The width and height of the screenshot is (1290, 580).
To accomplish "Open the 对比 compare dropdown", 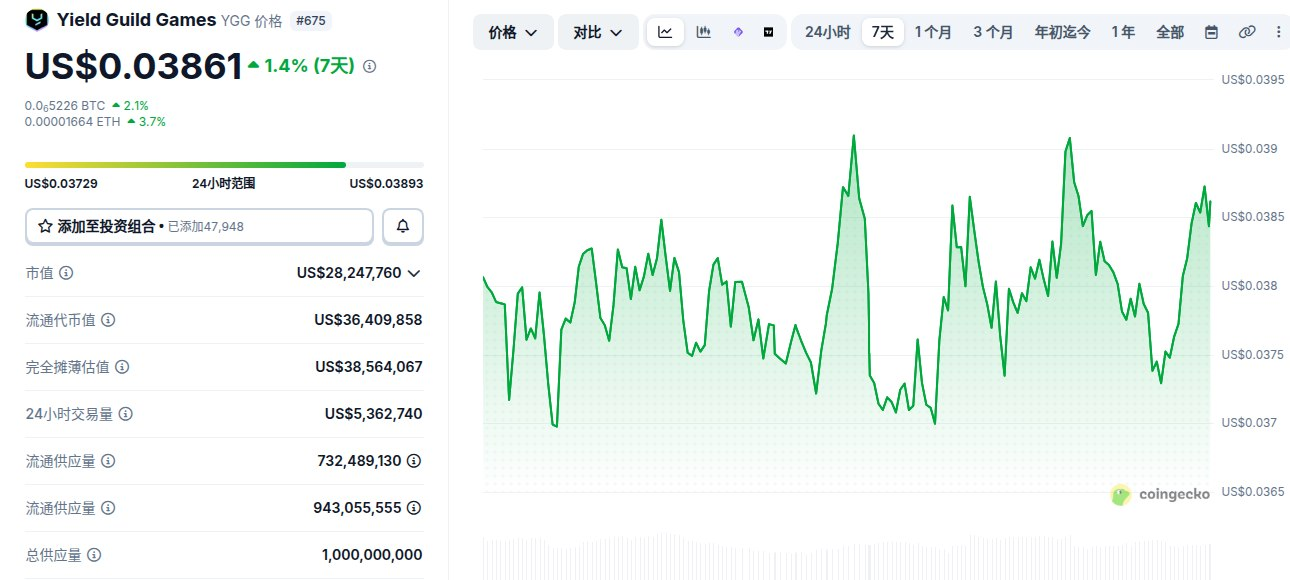I will pos(598,32).
